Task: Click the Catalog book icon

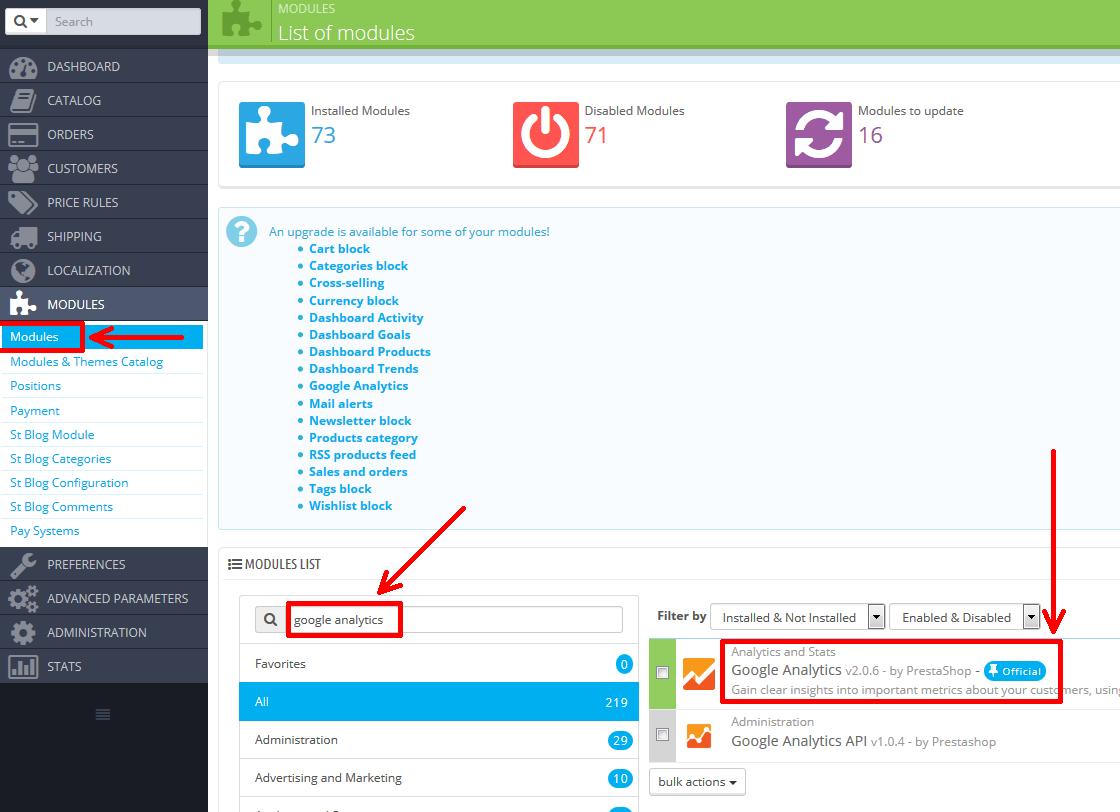Action: click(x=23, y=101)
